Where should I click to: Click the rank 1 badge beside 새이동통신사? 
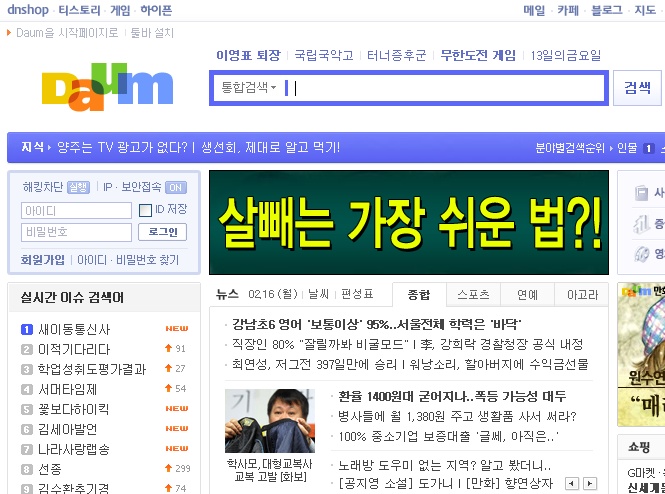tap(27, 329)
